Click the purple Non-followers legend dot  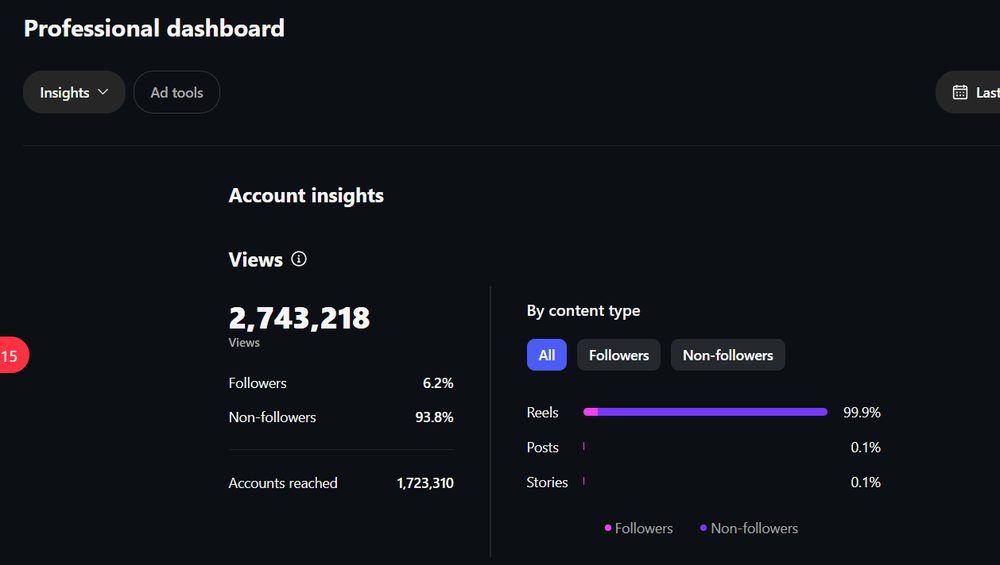click(703, 528)
